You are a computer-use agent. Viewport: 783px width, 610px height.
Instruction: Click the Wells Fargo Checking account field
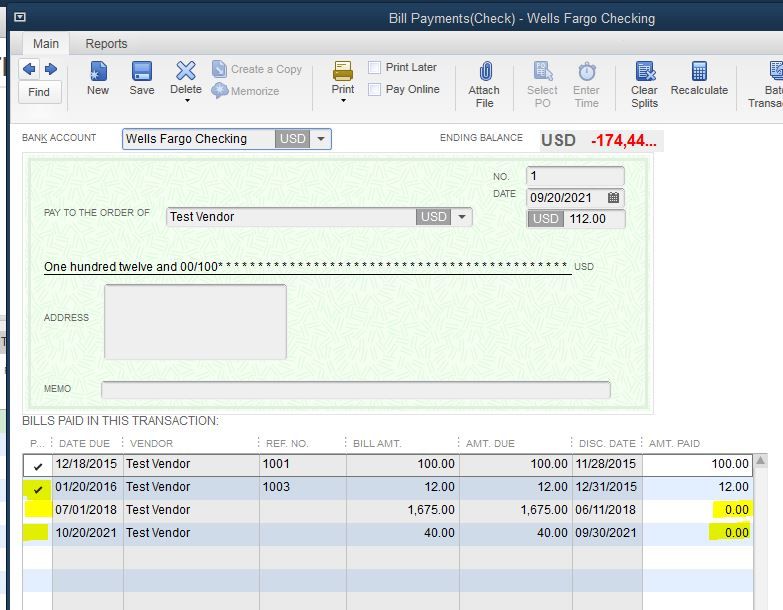[x=199, y=139]
